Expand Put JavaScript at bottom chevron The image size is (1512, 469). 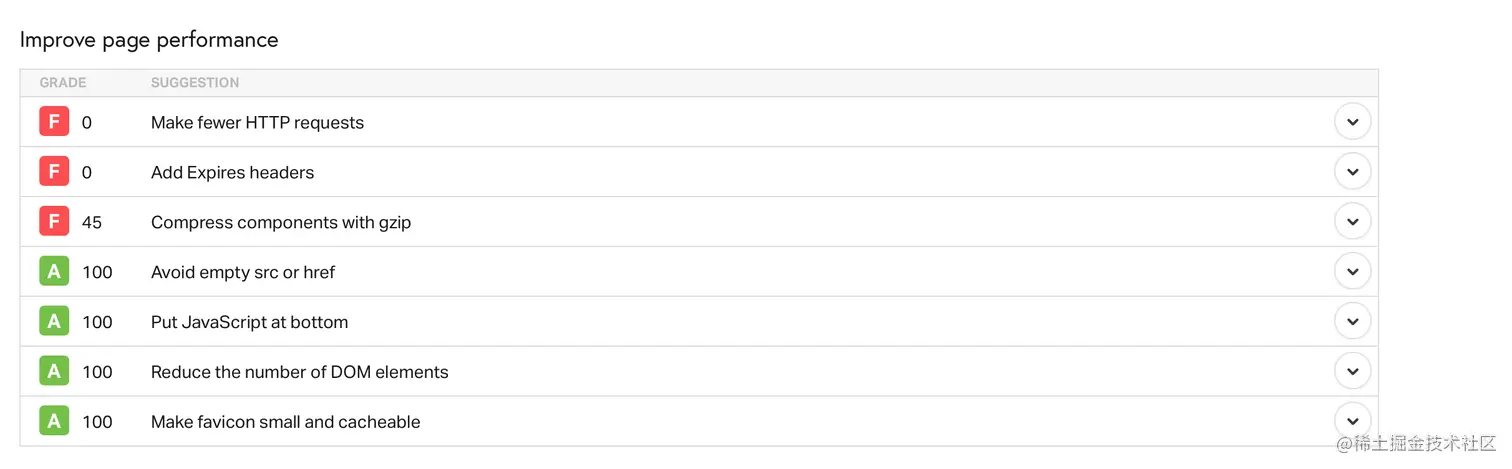1352,322
